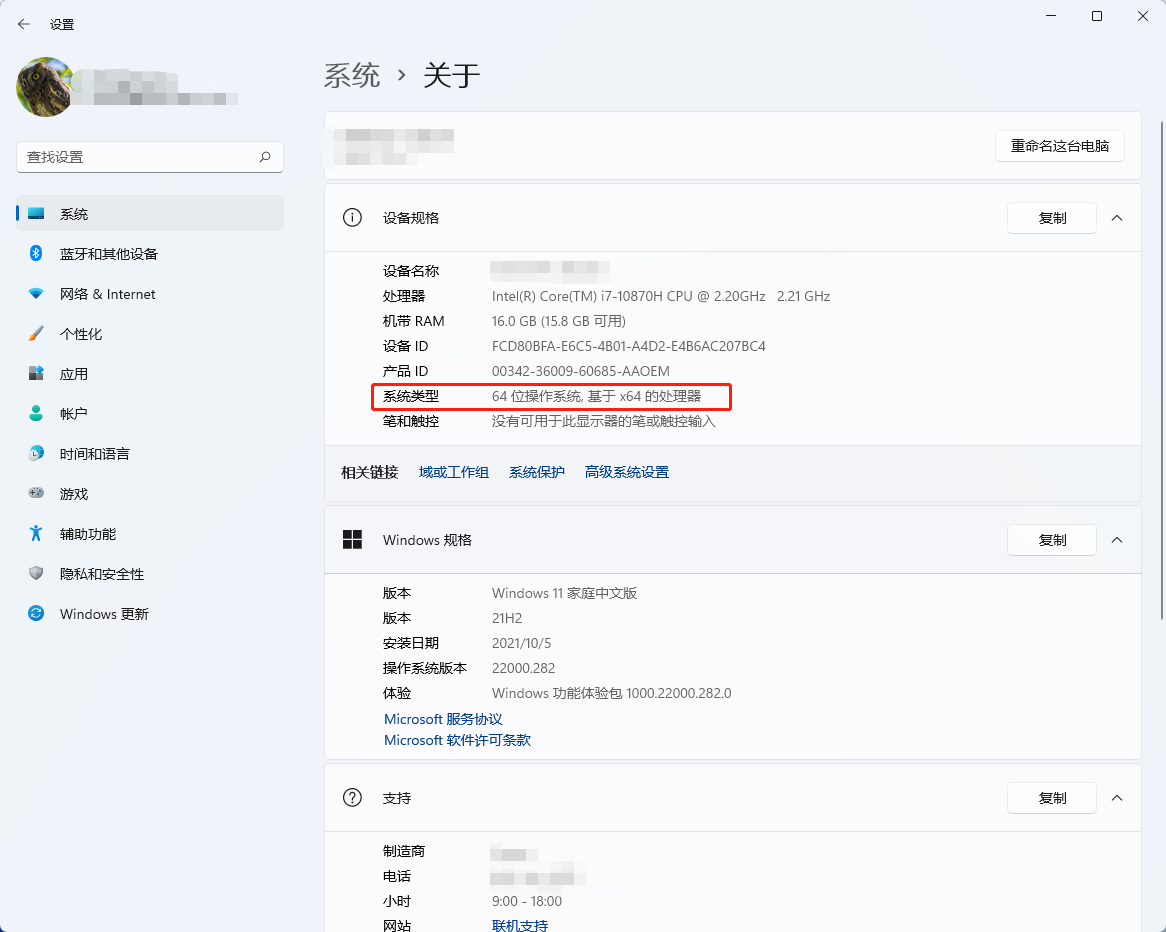Open 辅助功能 settings
Viewport: 1166px width, 932px height.
[149, 534]
